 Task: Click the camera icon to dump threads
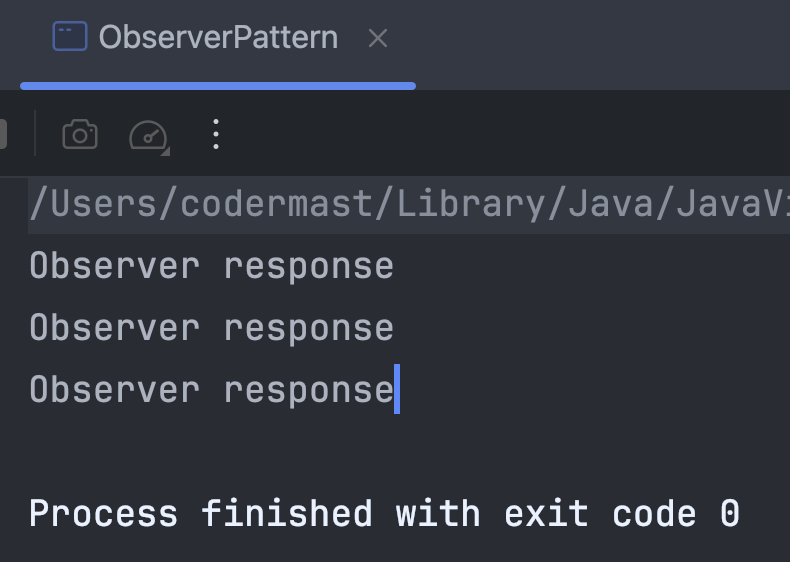click(x=80, y=134)
